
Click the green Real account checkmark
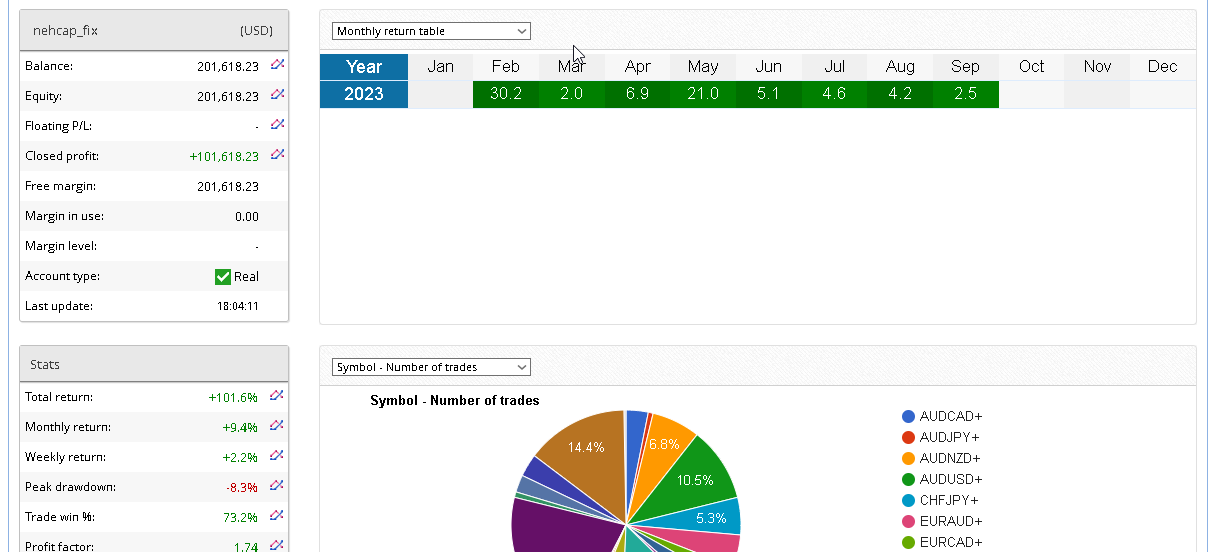(223, 276)
